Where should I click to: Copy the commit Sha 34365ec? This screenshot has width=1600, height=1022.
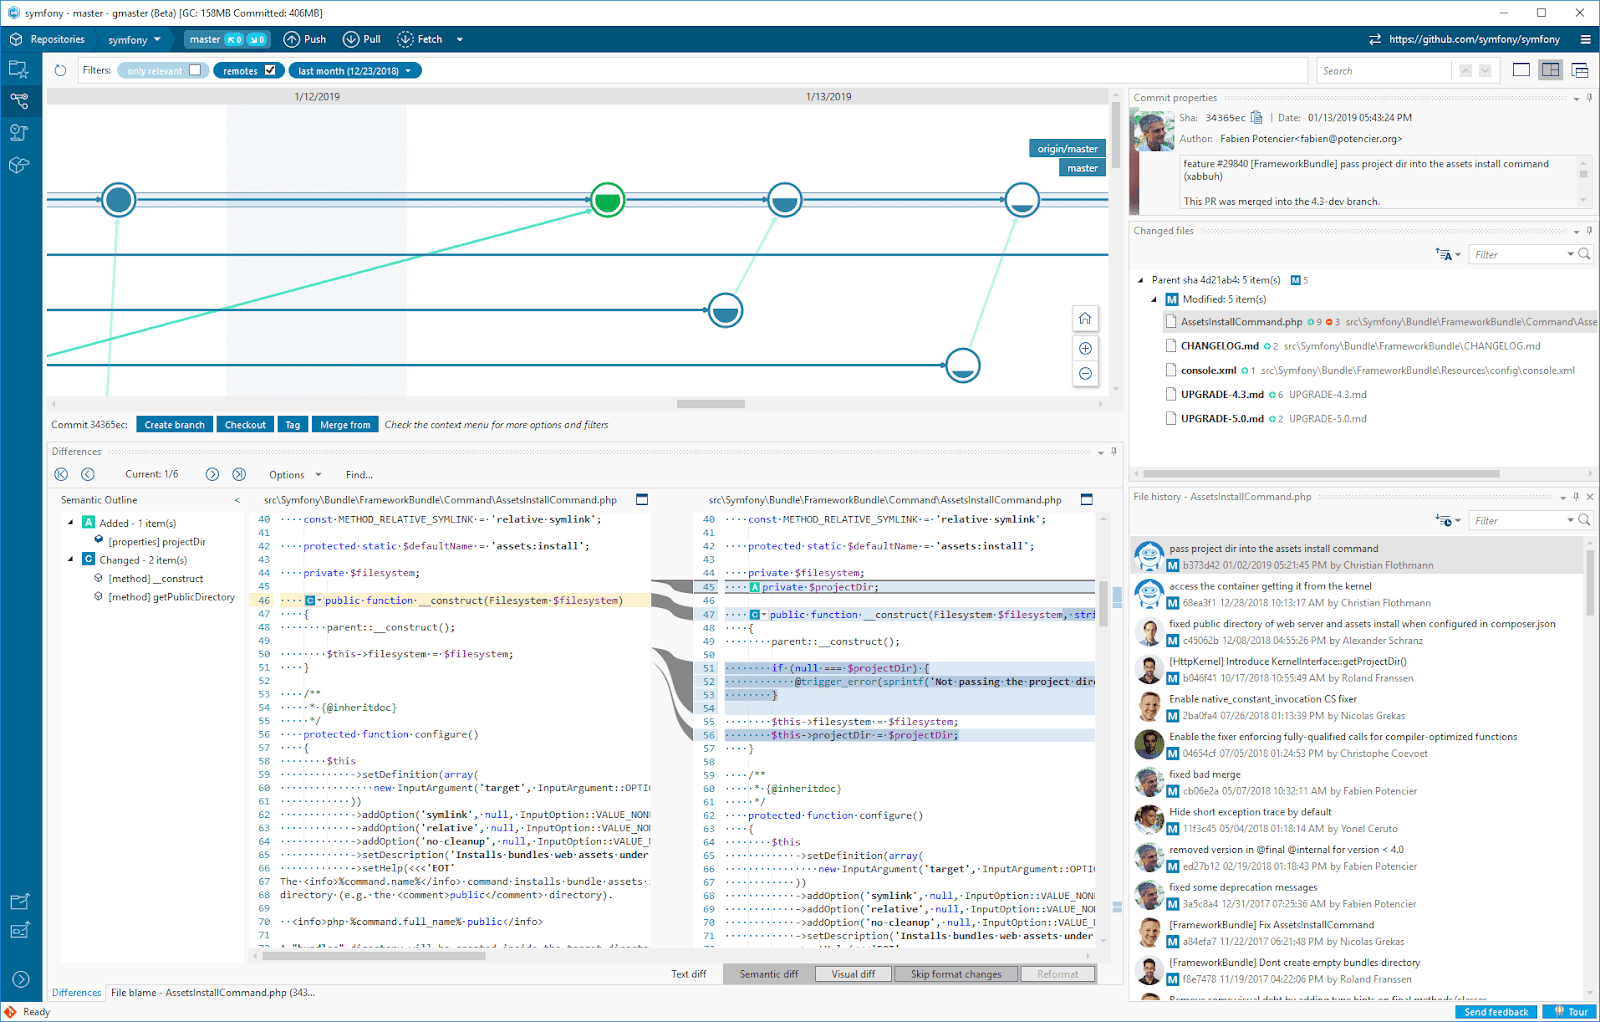(x=1257, y=117)
